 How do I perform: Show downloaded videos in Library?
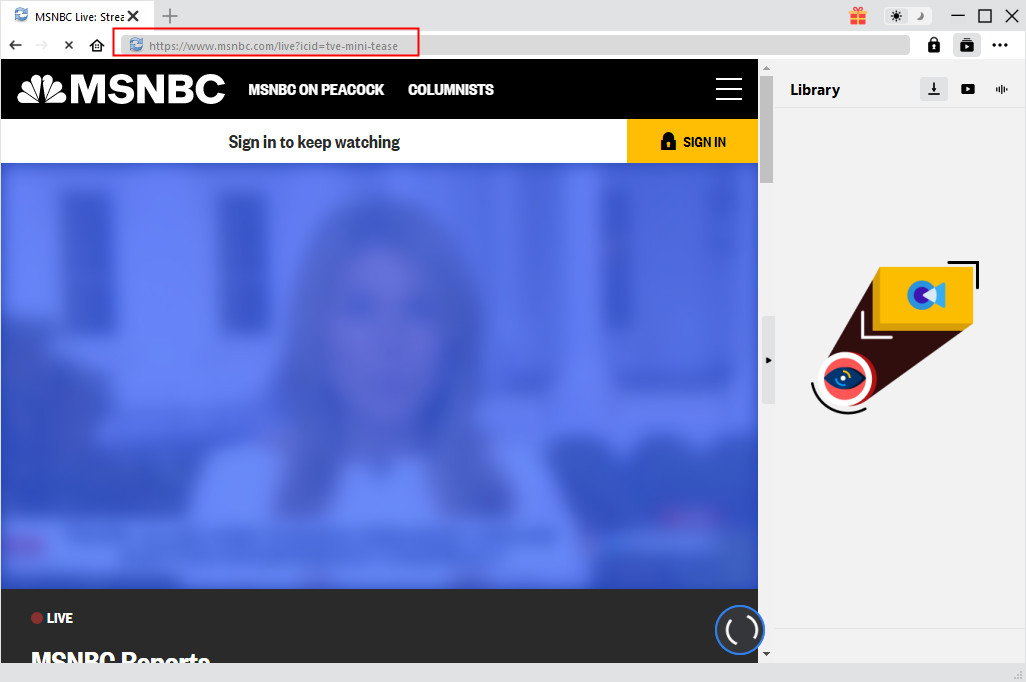(x=967, y=89)
